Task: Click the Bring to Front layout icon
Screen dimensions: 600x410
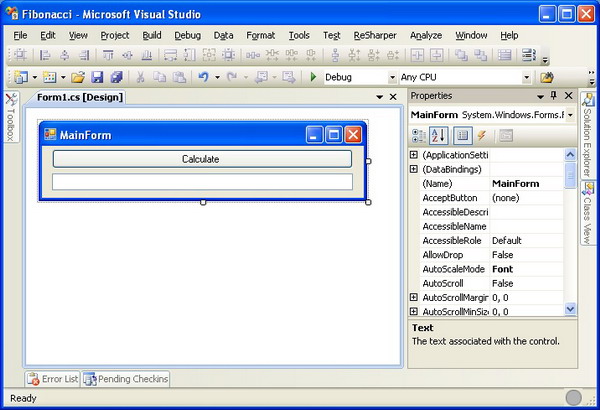Action: (461, 56)
